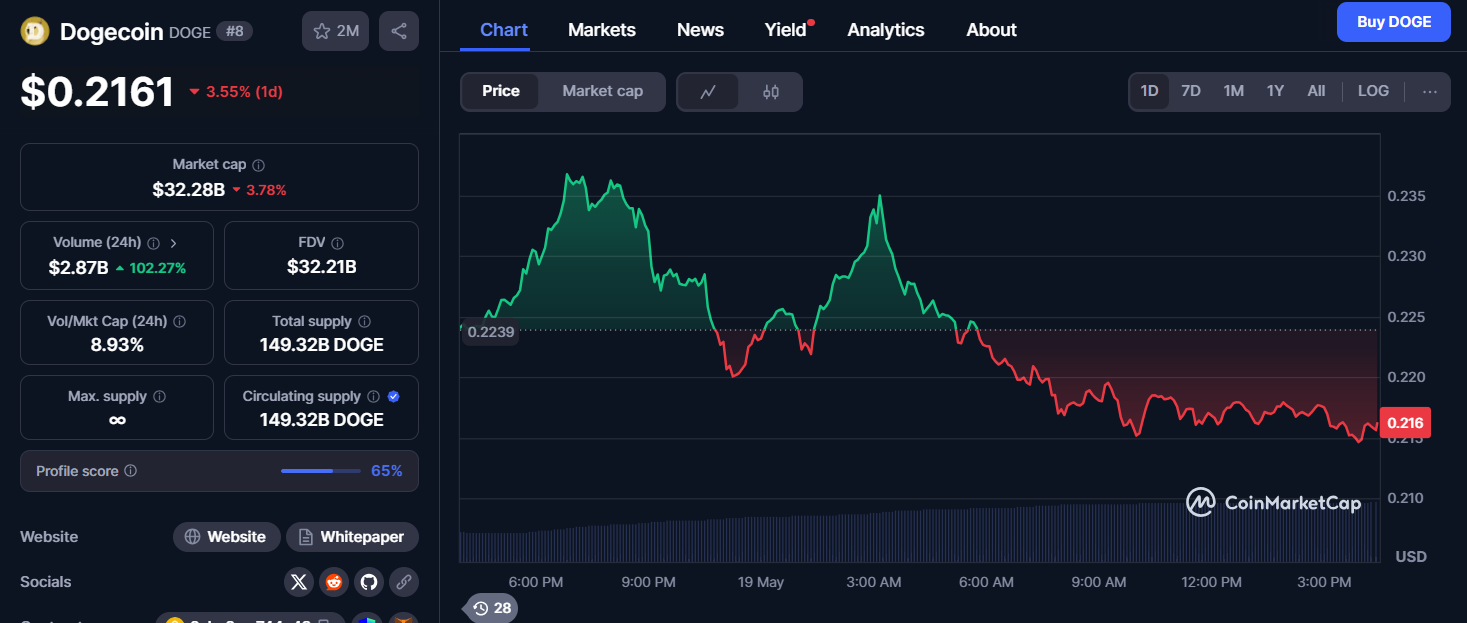
Task: Click the $2.87B volume value
Action: coord(78,268)
